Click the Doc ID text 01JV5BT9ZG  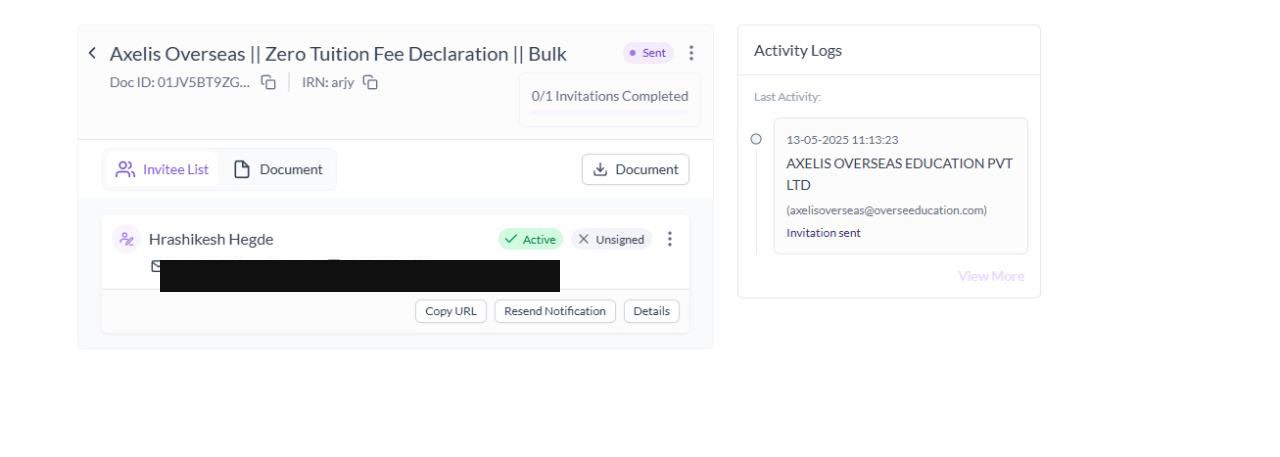(180, 82)
